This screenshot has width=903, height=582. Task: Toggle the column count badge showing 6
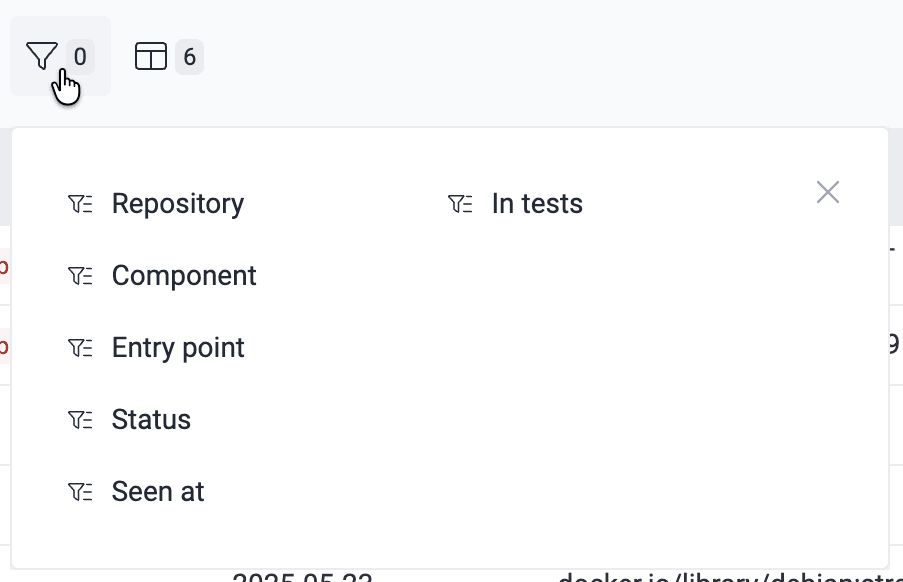187,57
